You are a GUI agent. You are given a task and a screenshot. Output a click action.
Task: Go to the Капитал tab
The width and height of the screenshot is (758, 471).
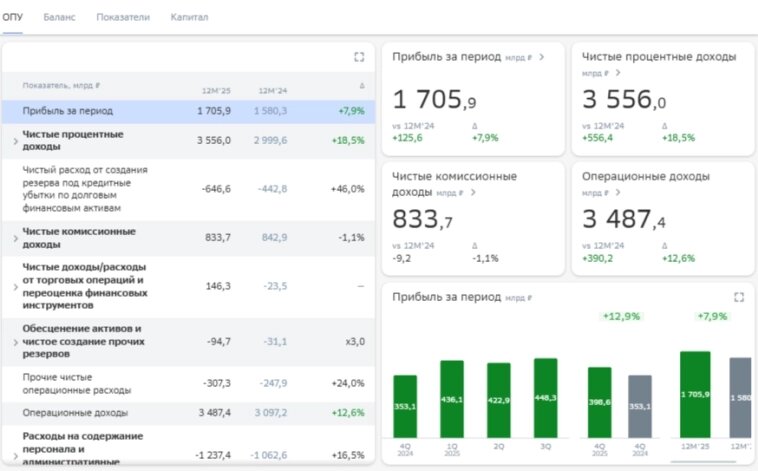[x=189, y=17]
